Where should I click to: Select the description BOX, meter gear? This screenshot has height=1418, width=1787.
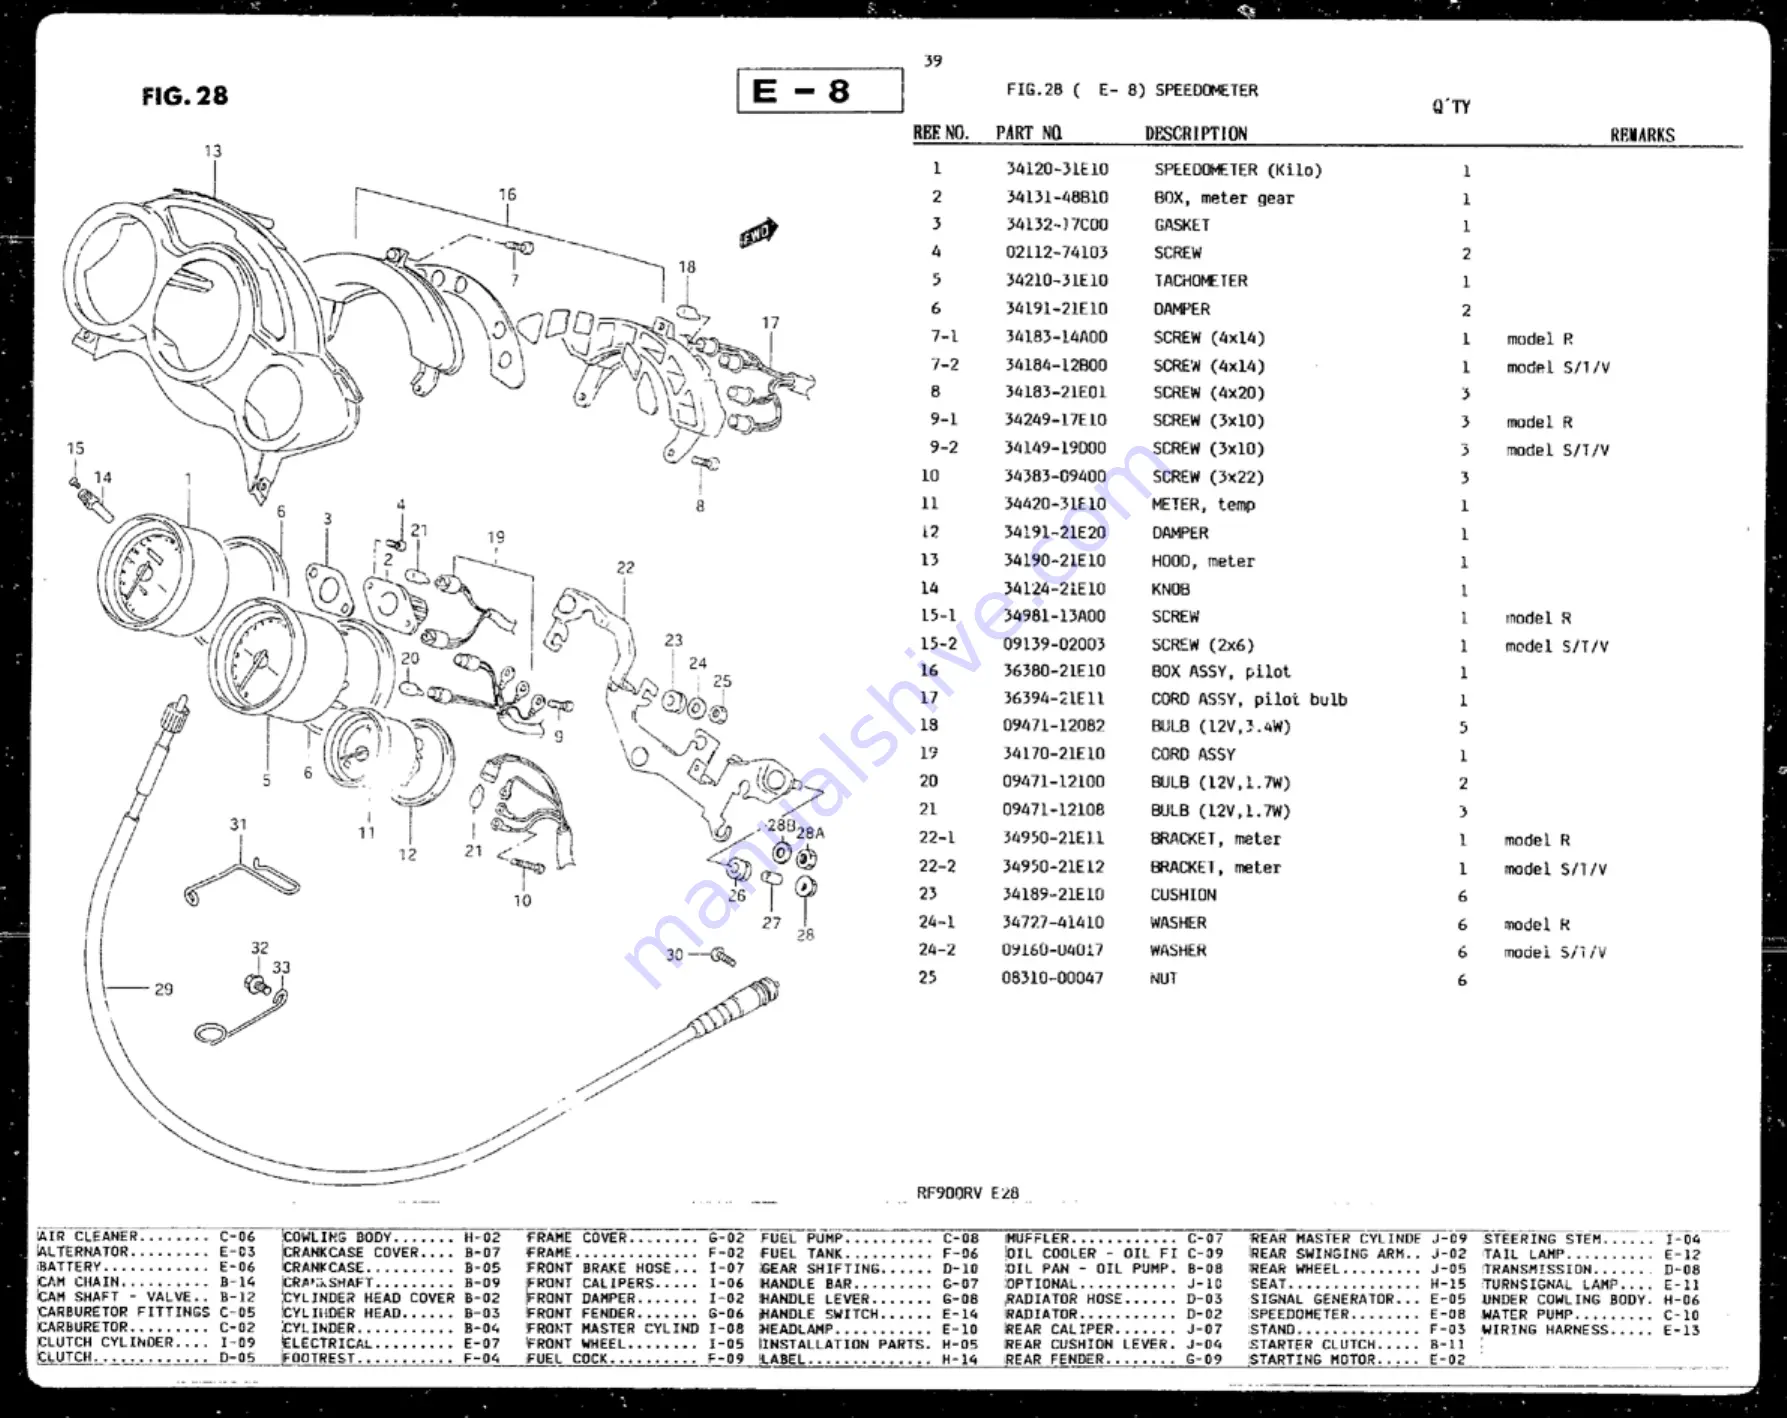point(1224,198)
